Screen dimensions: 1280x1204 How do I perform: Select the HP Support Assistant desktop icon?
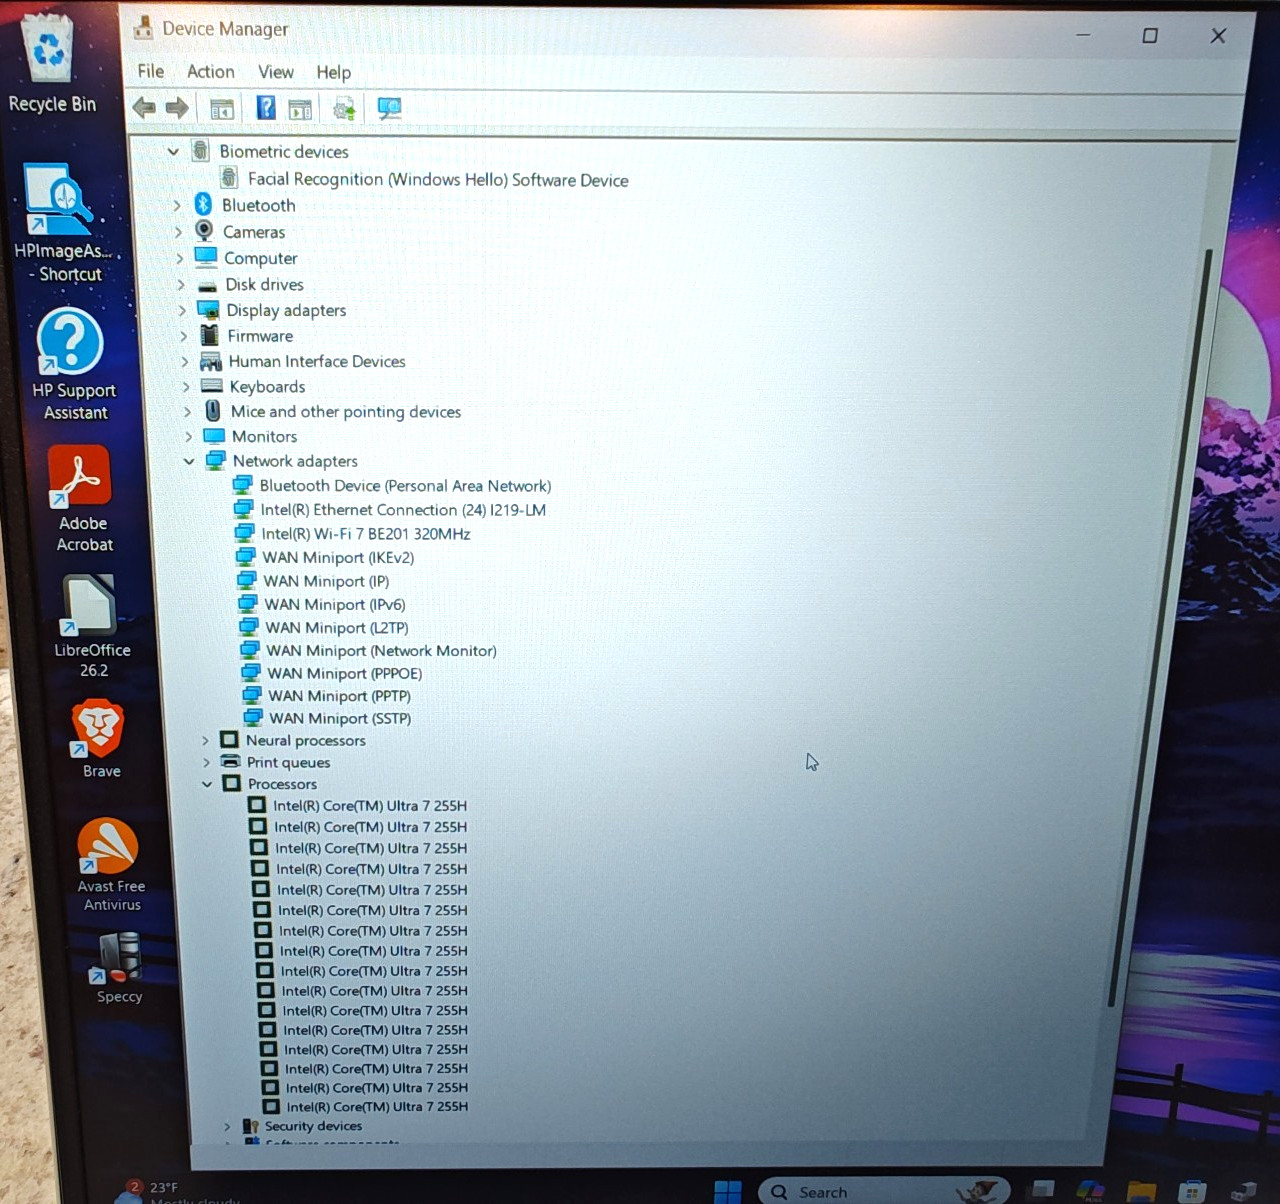(72, 364)
